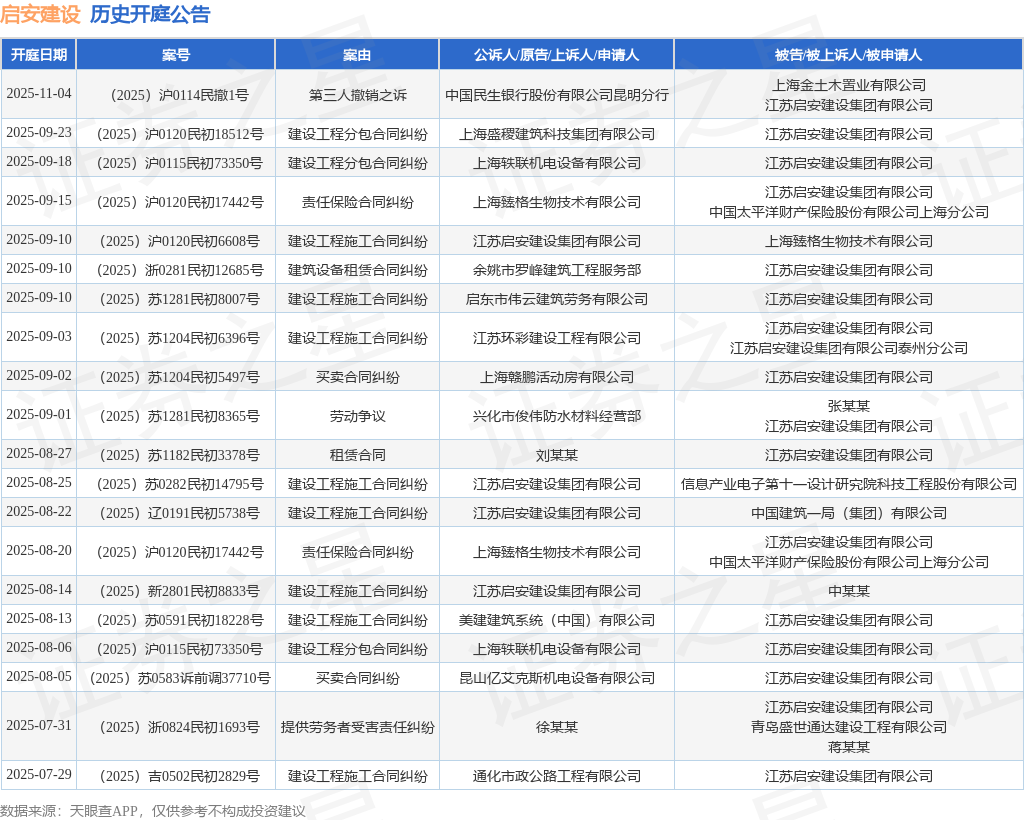The image size is (1024, 820).
Task: Click 中国建筑一局（集团）有限公司 defendant cell
Action: [x=848, y=513]
